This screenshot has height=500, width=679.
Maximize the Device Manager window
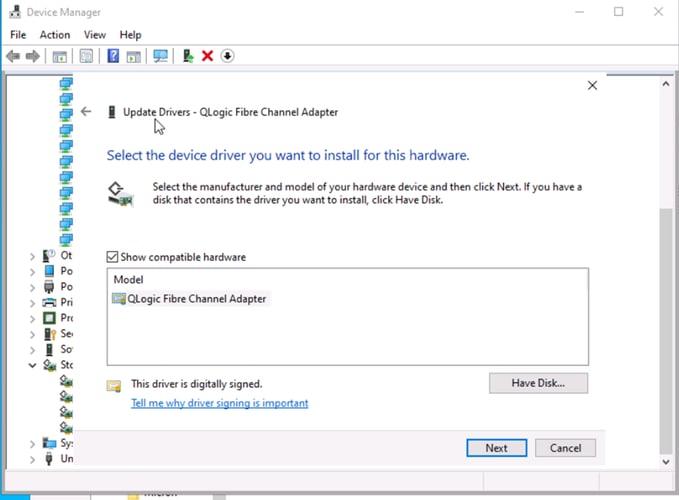click(x=618, y=12)
